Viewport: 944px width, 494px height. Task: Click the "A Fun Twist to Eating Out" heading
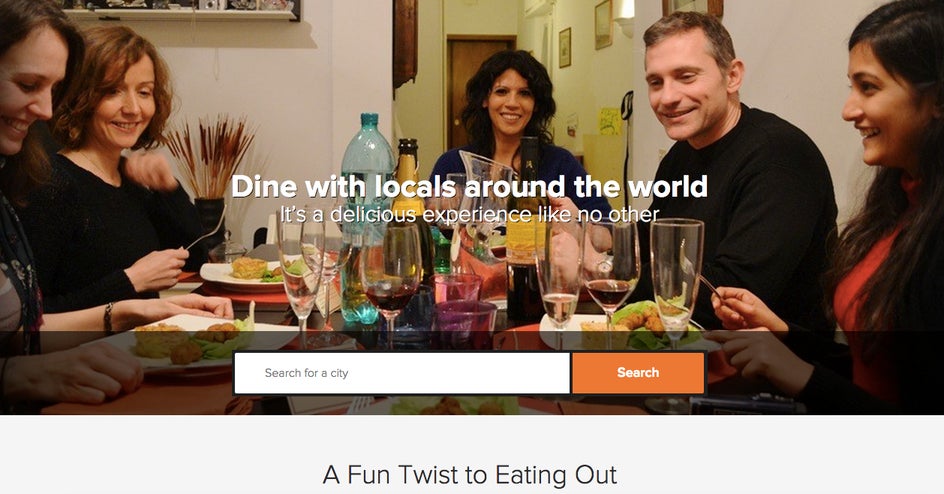(x=470, y=475)
